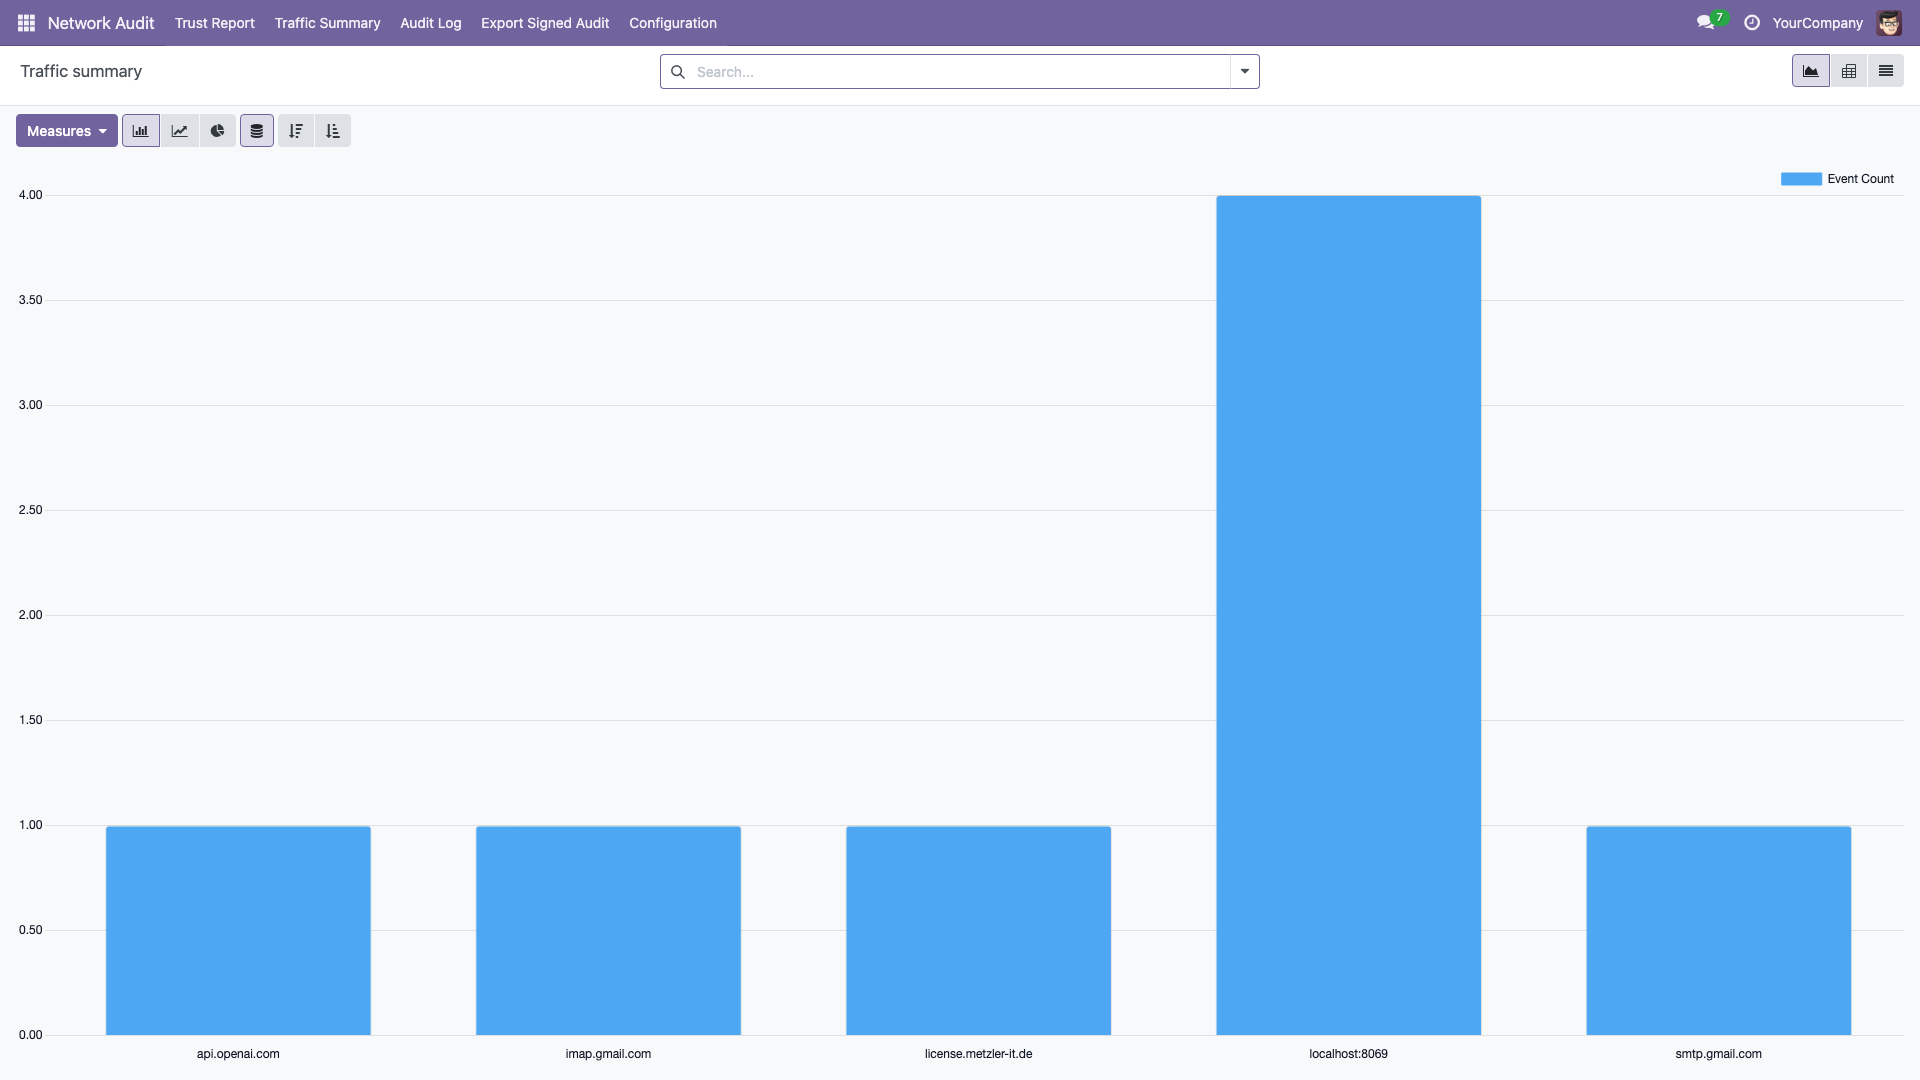1920x1080 pixels.
Task: Click the imap.gmail.com axis label
Action: (608, 1054)
